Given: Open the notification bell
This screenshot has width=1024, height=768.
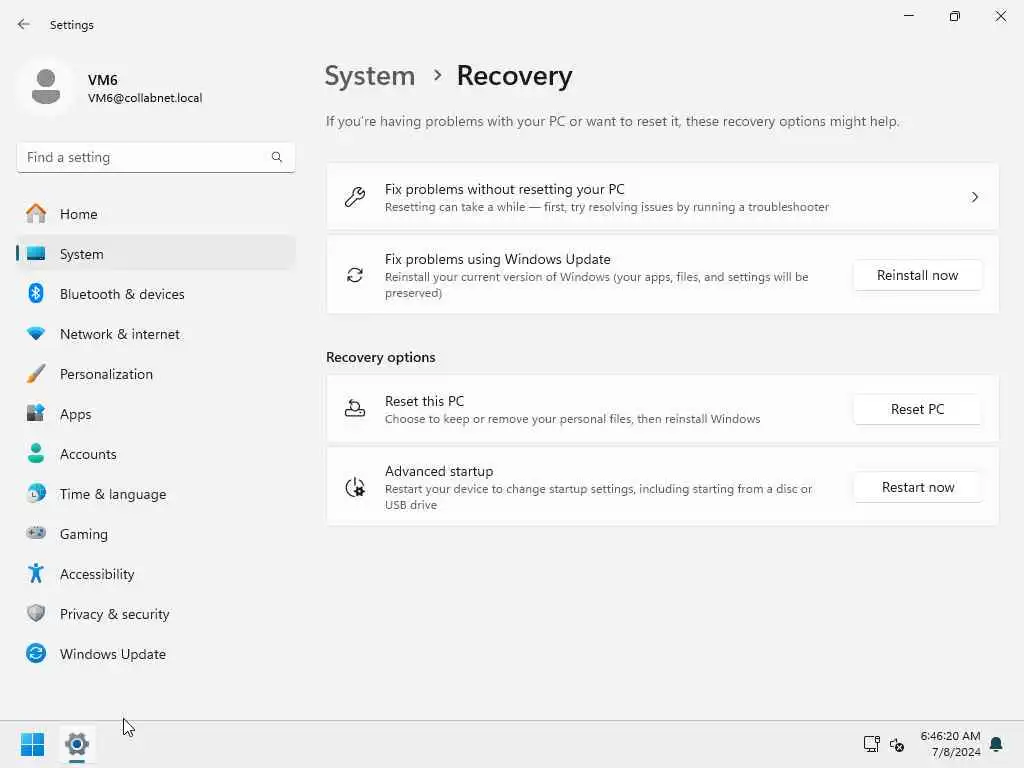Looking at the screenshot, I should point(996,744).
